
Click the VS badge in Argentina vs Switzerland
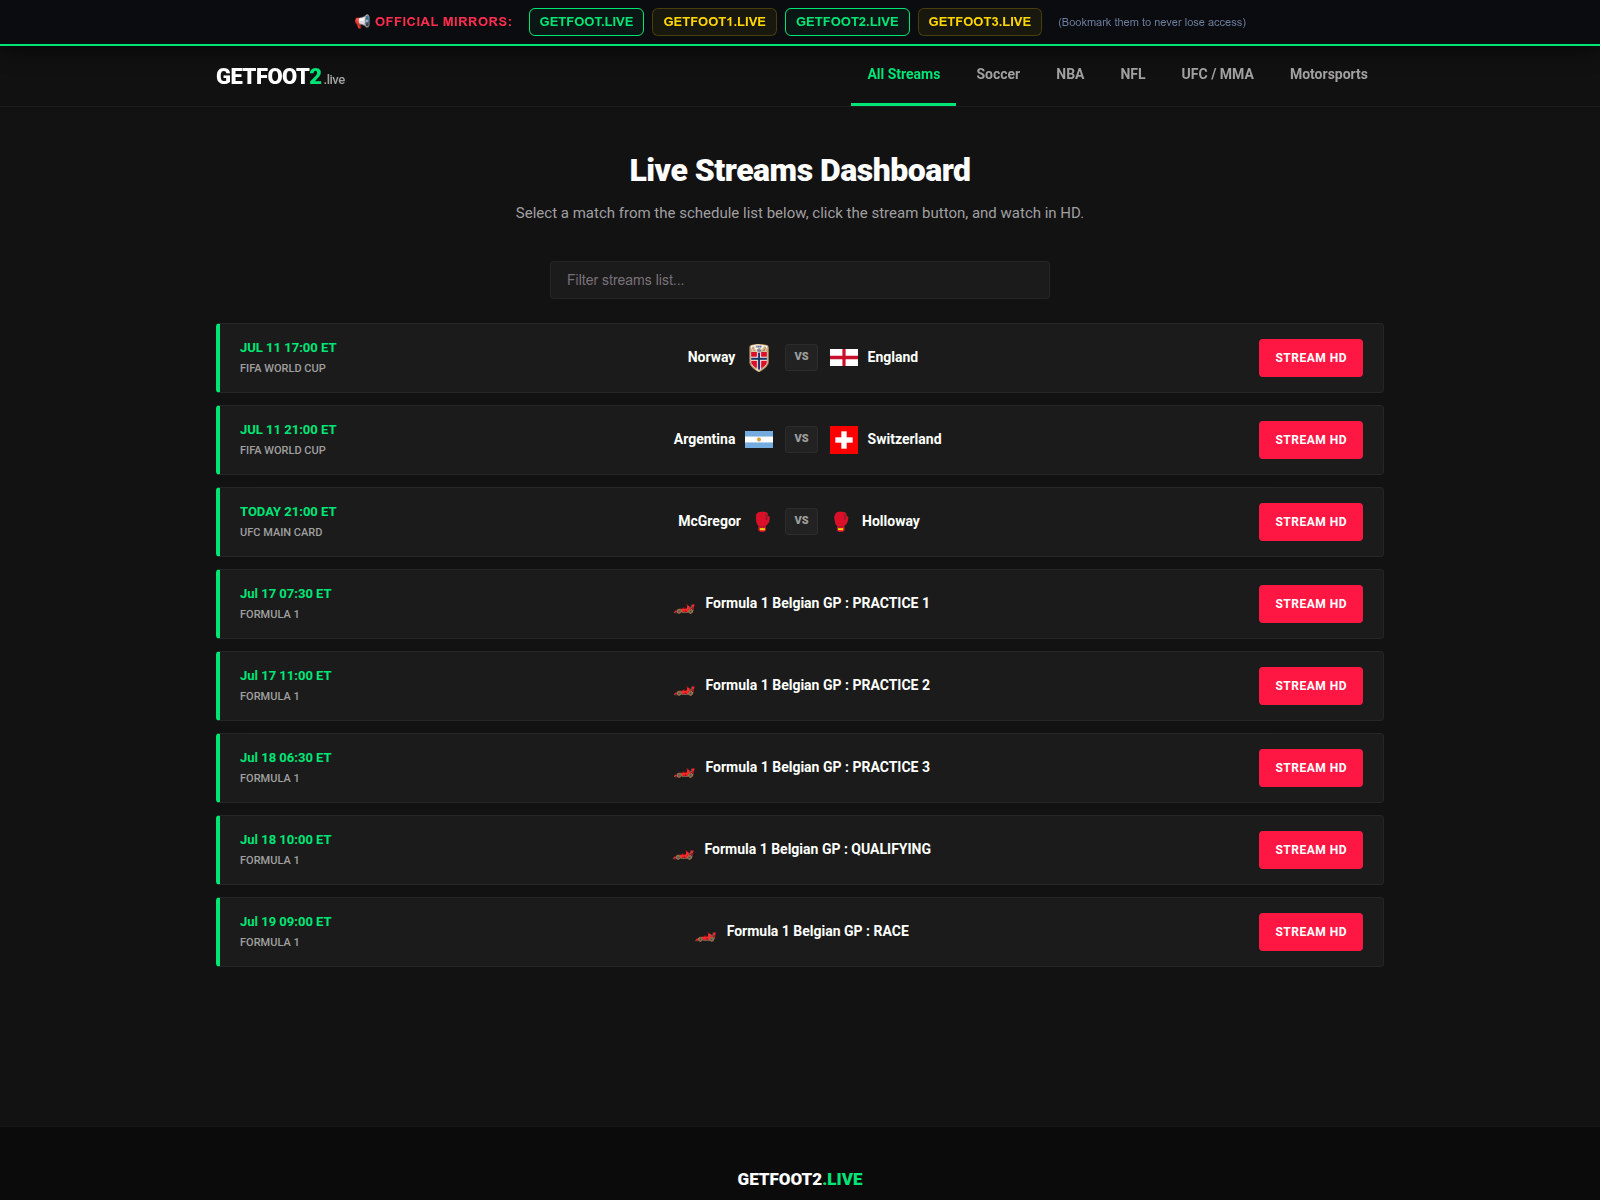(801, 439)
